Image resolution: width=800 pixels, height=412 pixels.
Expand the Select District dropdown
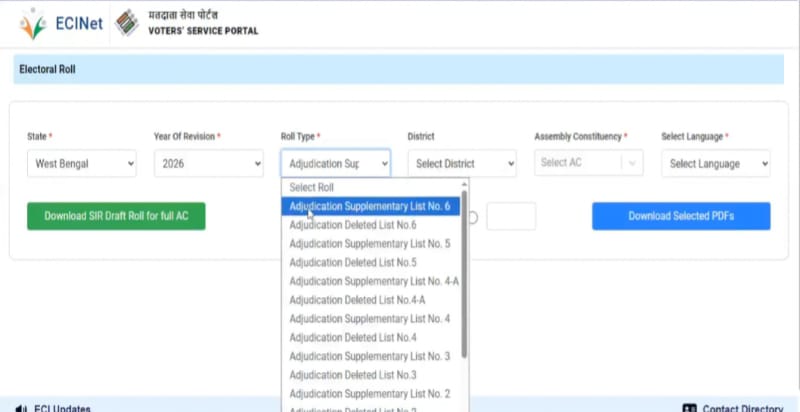pyautogui.click(x=462, y=163)
